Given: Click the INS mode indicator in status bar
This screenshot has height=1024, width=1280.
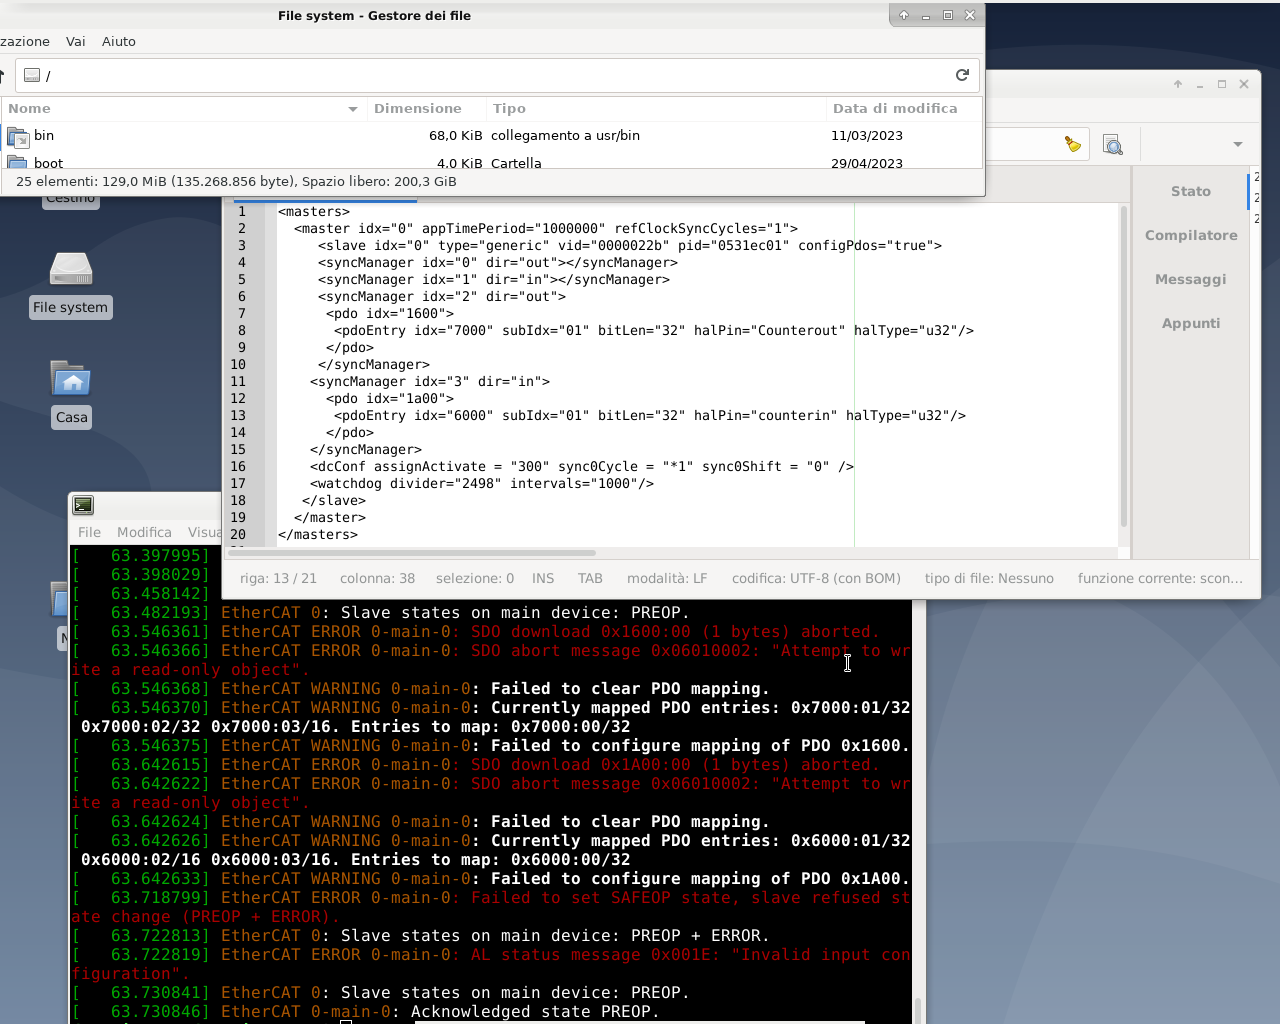Looking at the screenshot, I should 543,578.
